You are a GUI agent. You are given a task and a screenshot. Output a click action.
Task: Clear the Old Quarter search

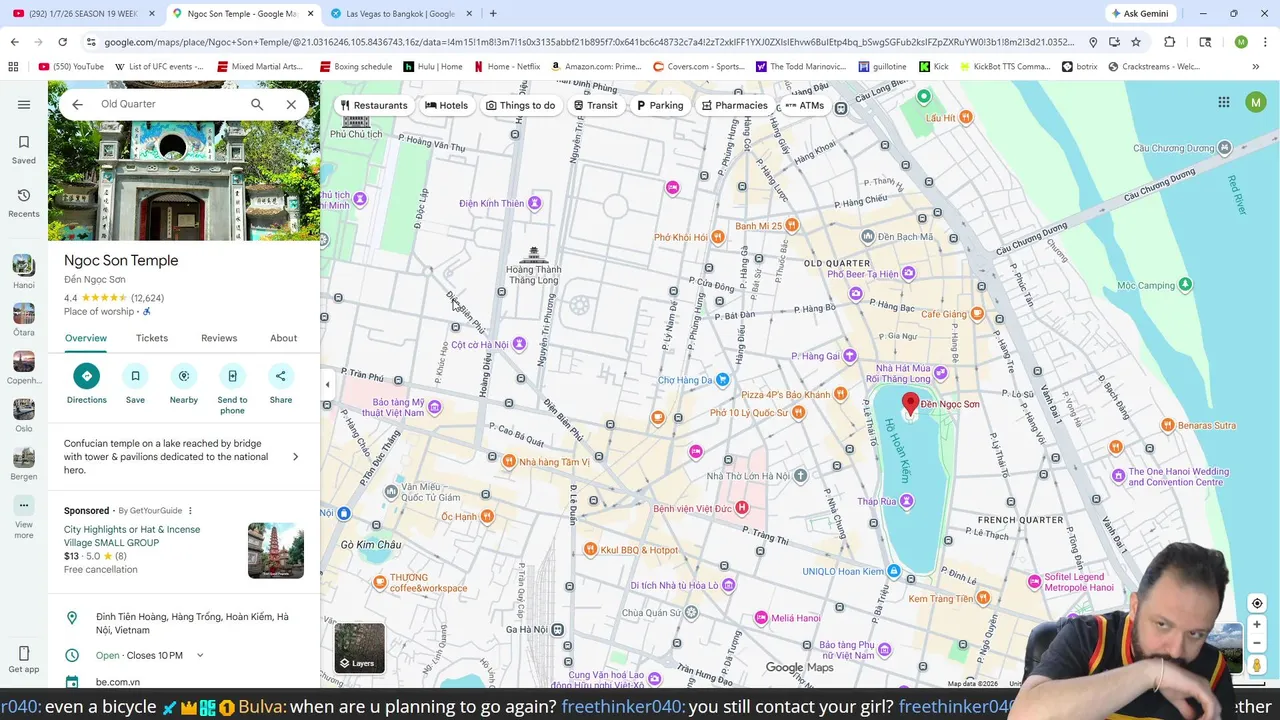tap(291, 104)
